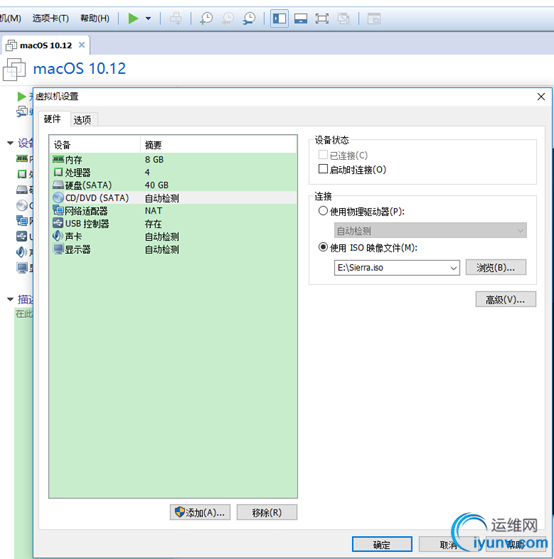Click the processor count value 4
554x559 pixels.
click(147, 172)
